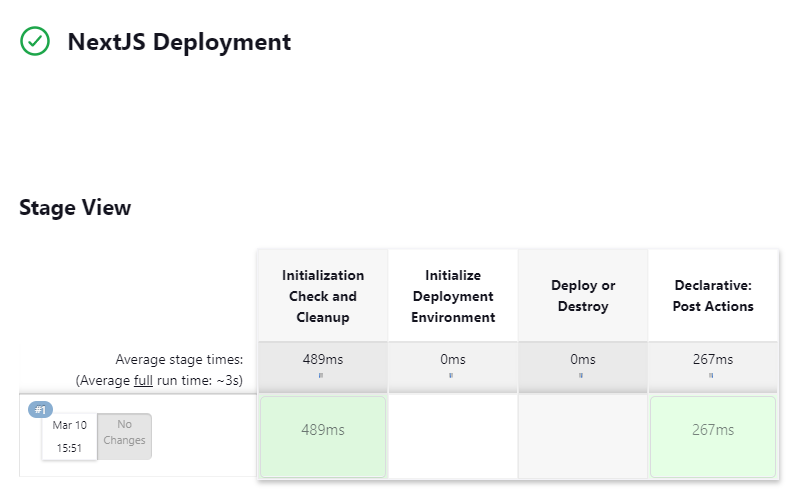Select the Initialization Check and Cleanup column header
804x495 pixels.
pyautogui.click(x=323, y=296)
